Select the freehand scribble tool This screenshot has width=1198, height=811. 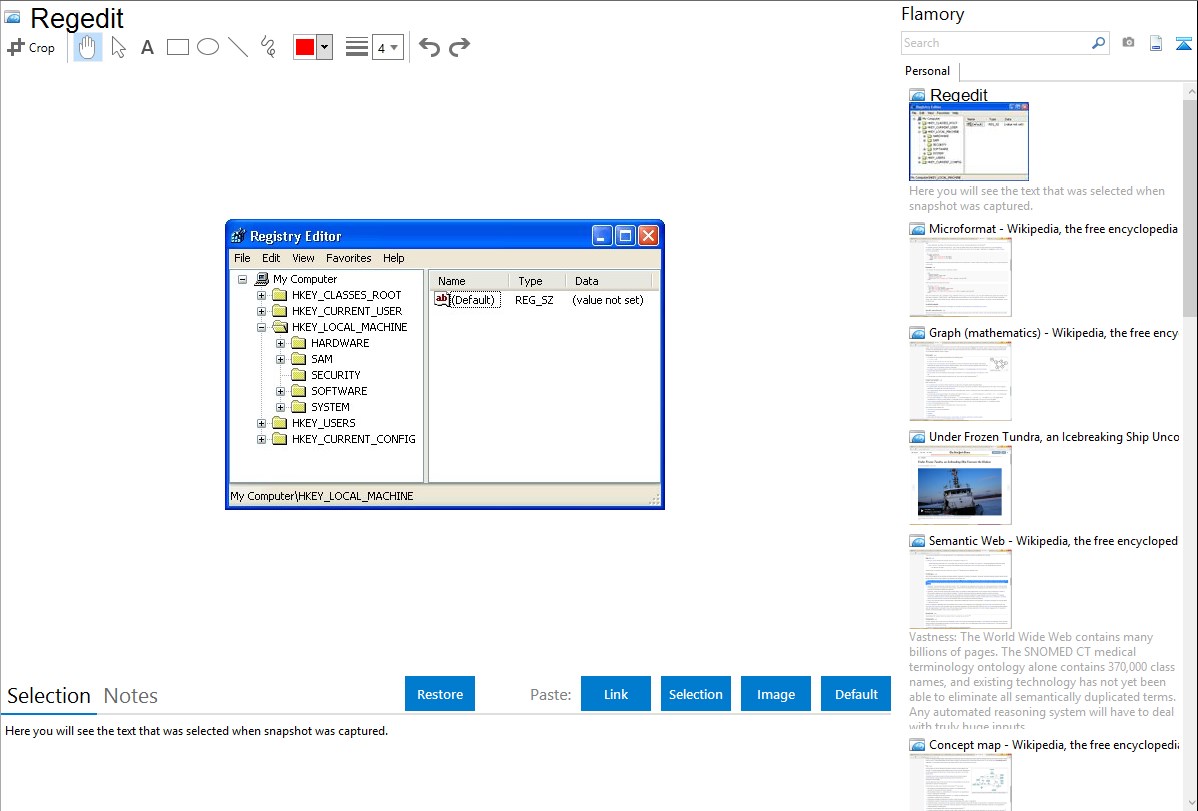coord(268,47)
